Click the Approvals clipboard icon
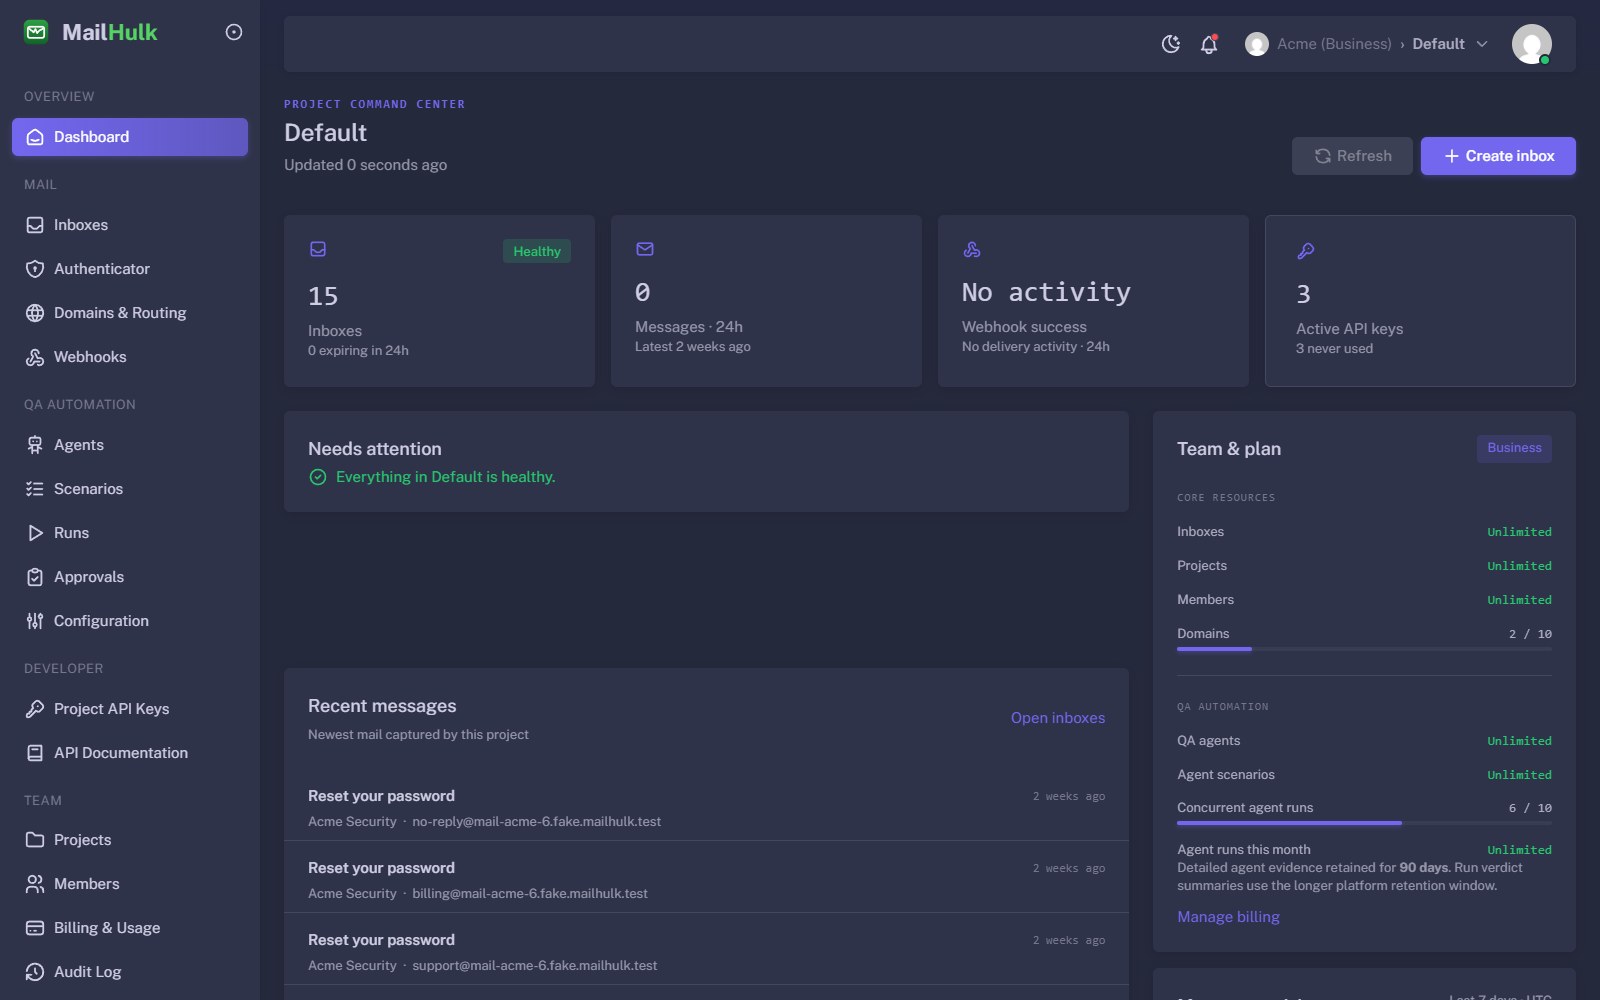Screen dimensions: 1600x1000 coord(35,577)
